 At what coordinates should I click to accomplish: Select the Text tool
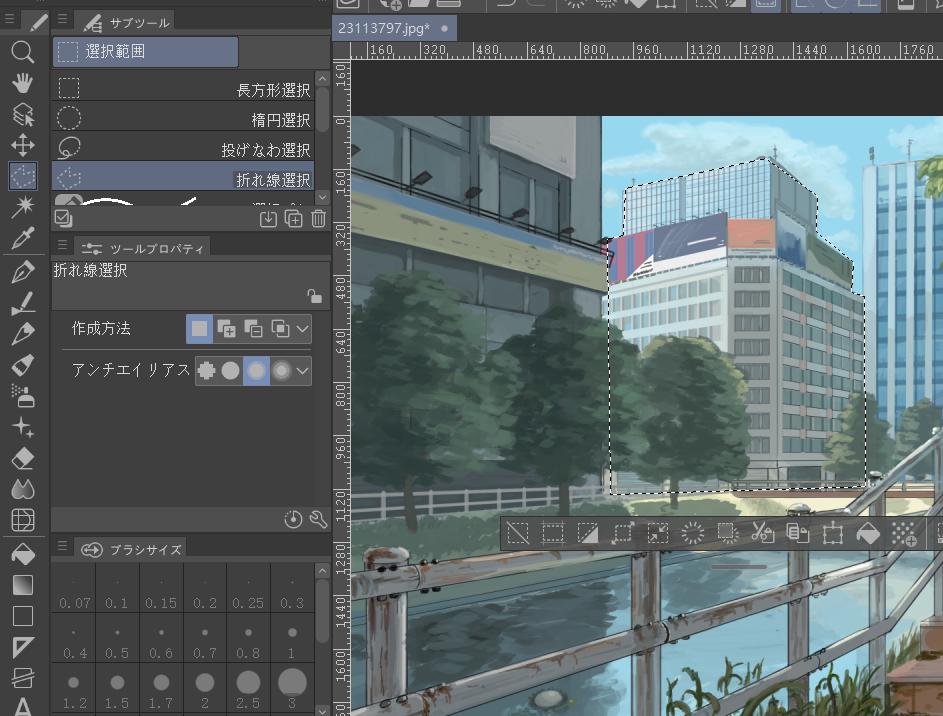coord(22,706)
